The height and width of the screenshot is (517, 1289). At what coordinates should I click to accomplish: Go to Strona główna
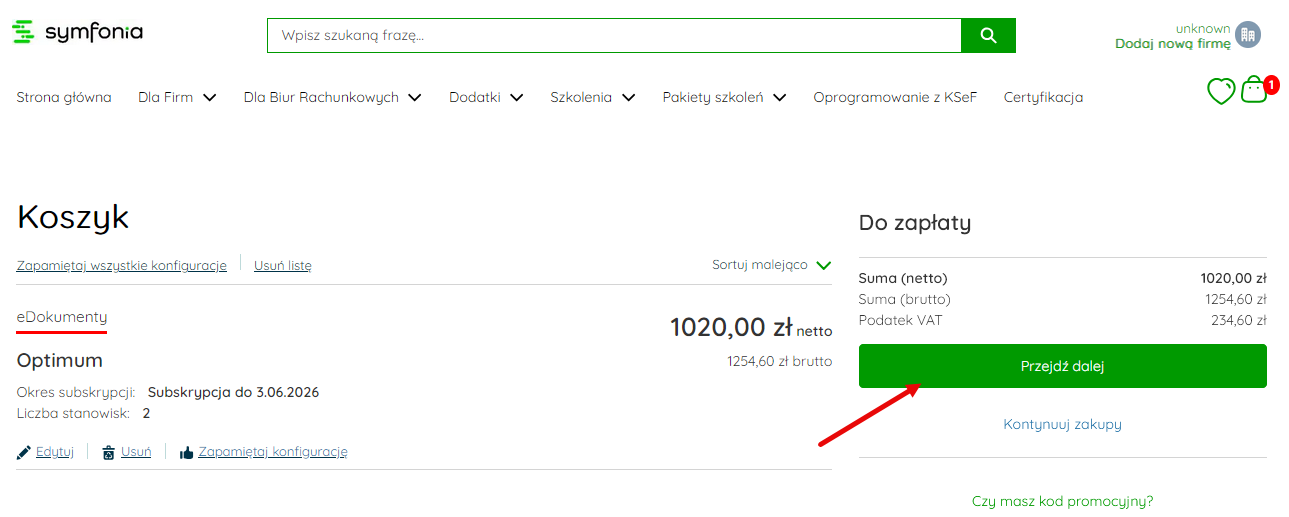64,98
